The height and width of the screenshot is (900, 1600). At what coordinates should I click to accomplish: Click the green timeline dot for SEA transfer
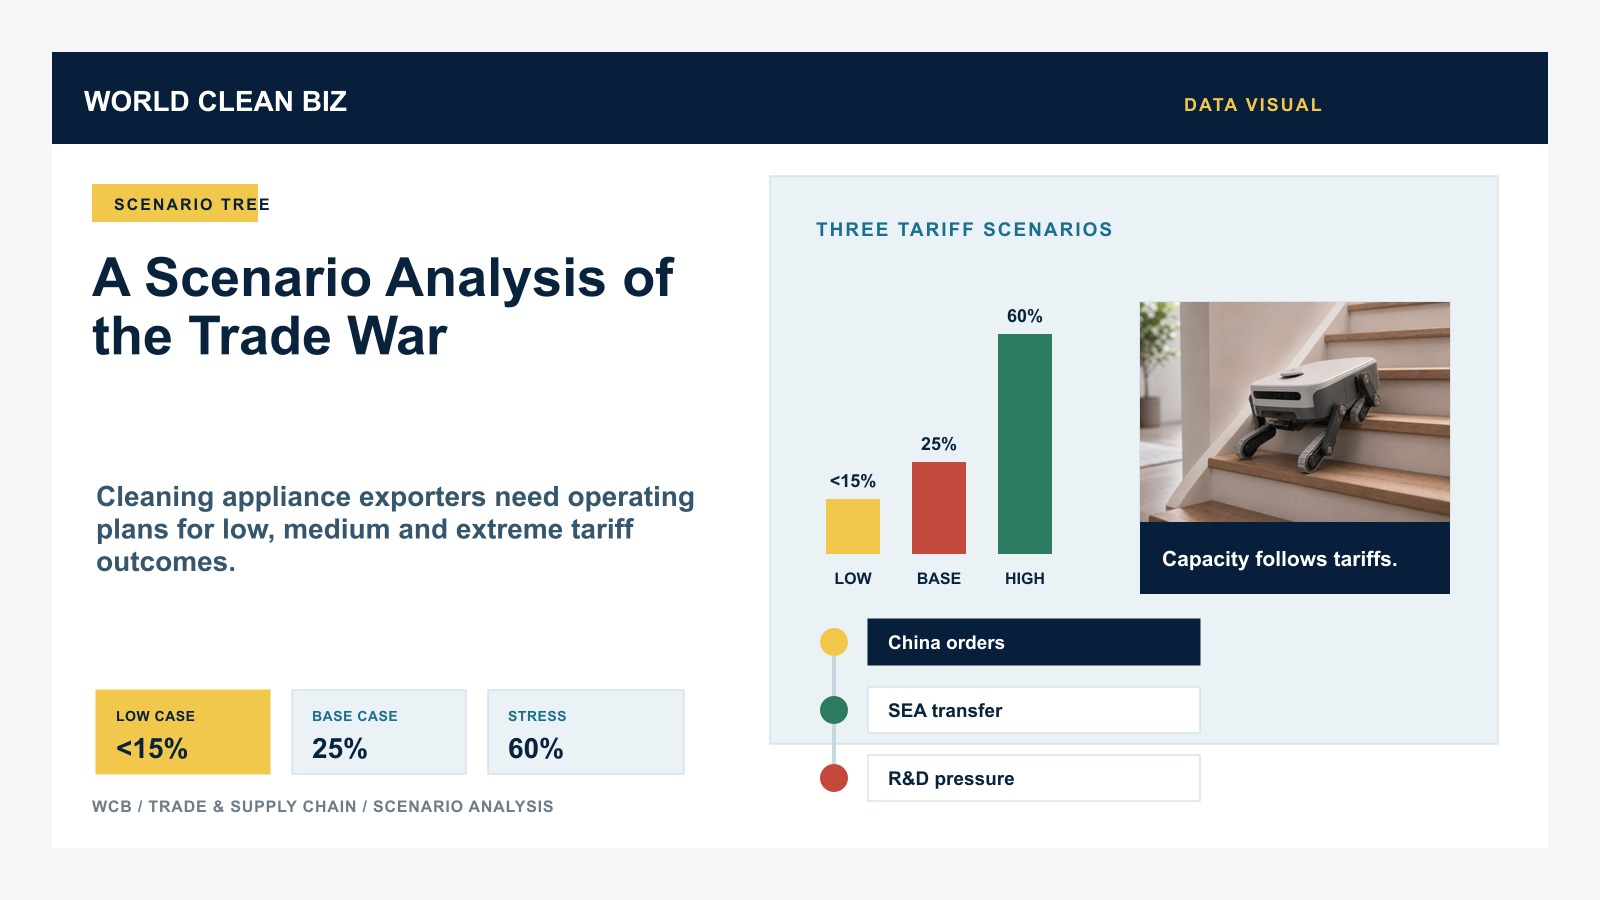834,710
